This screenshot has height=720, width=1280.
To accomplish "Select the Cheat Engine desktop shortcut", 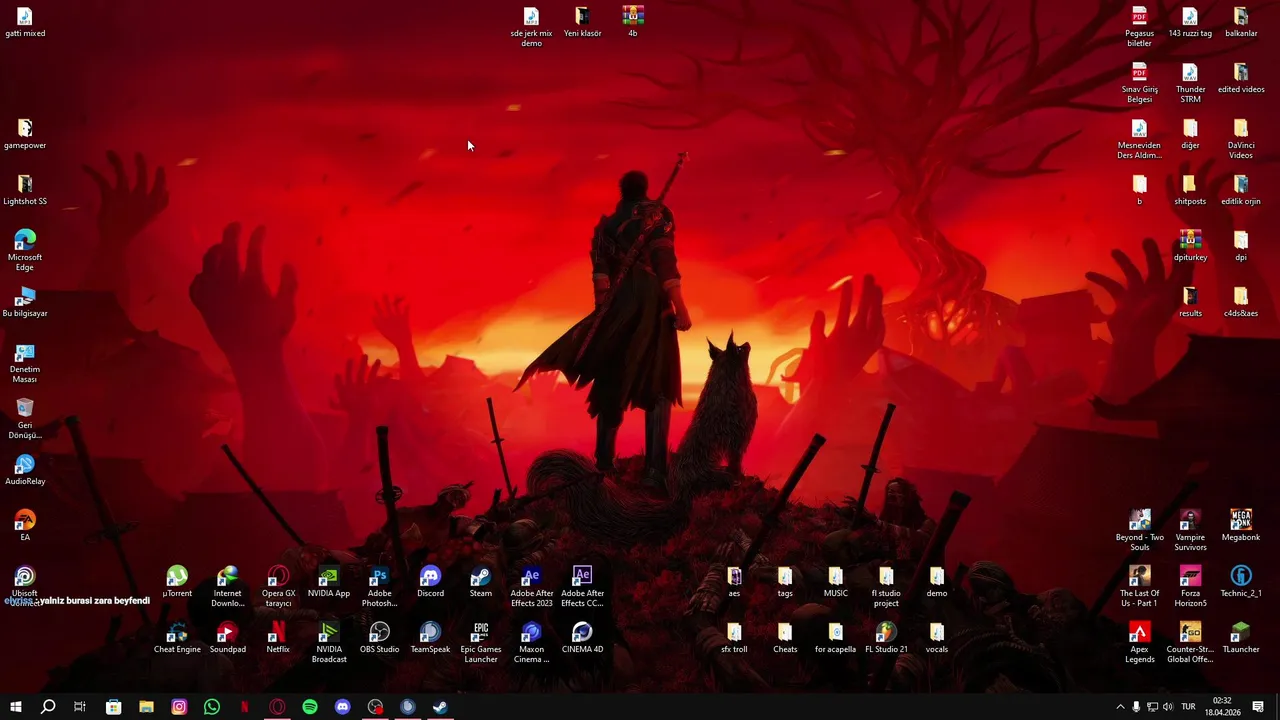I will click(177, 638).
